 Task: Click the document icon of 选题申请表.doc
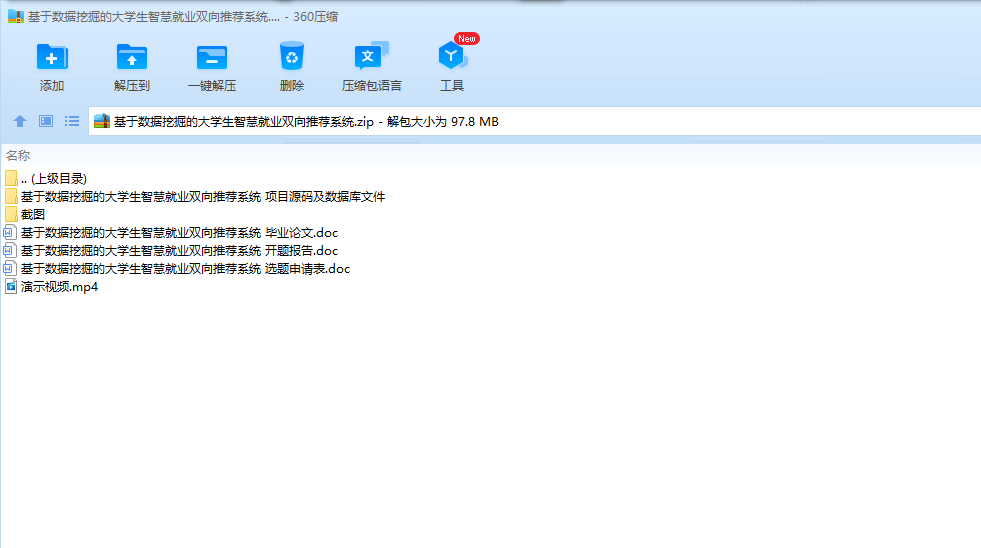click(x=9, y=269)
